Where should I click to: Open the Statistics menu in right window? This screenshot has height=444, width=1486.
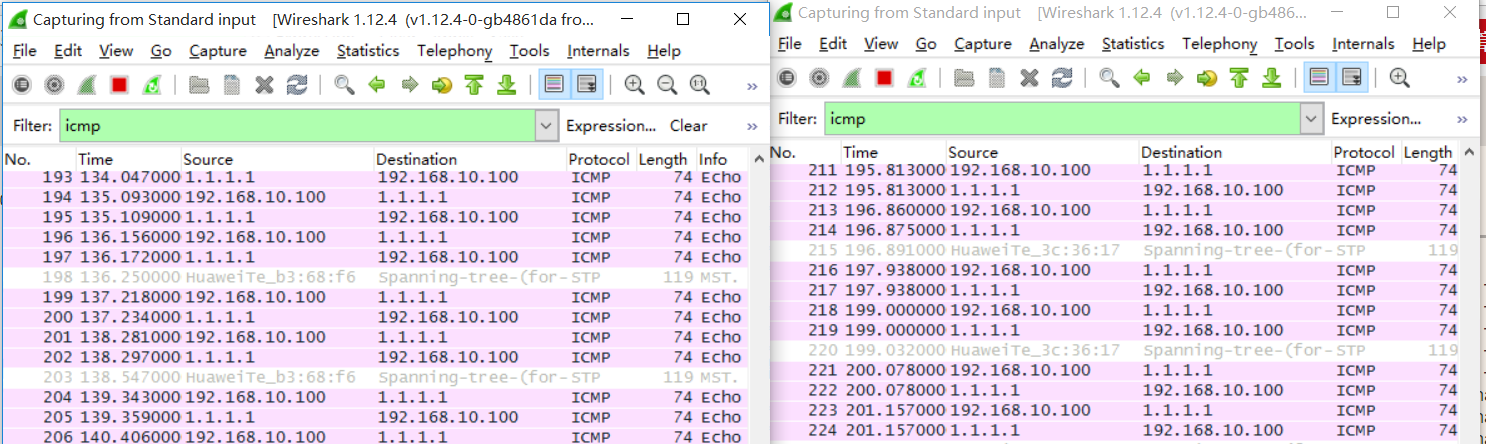(1133, 44)
